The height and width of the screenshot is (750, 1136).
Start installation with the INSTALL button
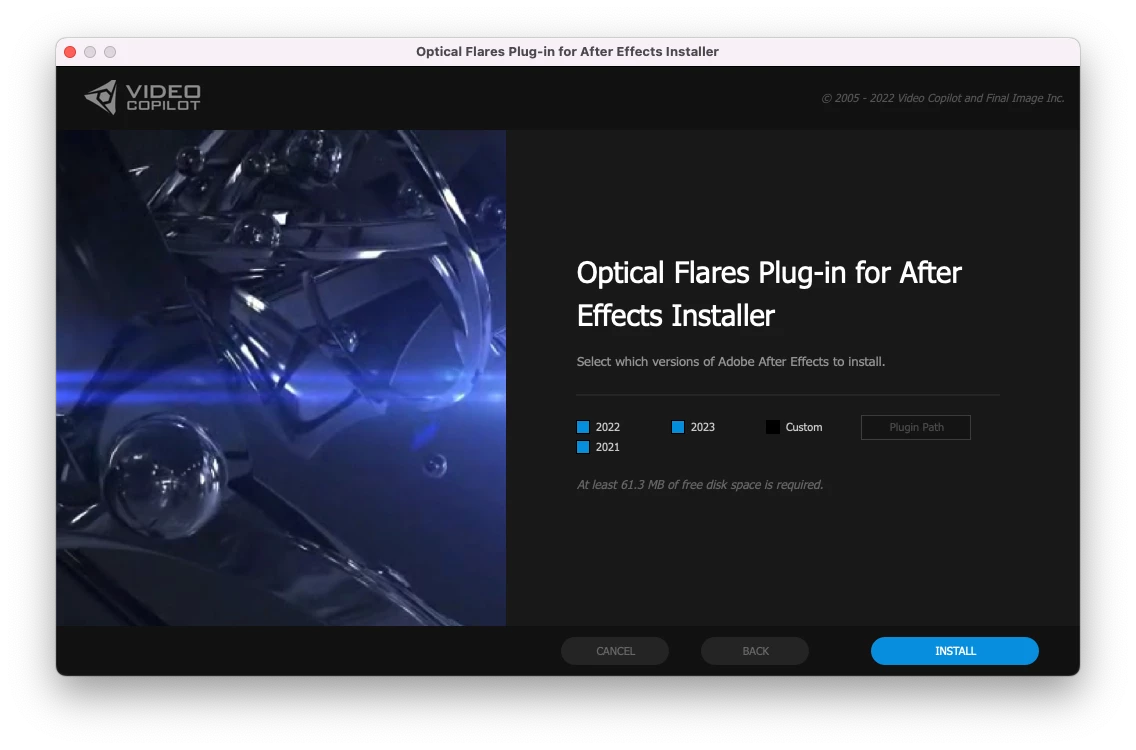point(954,651)
